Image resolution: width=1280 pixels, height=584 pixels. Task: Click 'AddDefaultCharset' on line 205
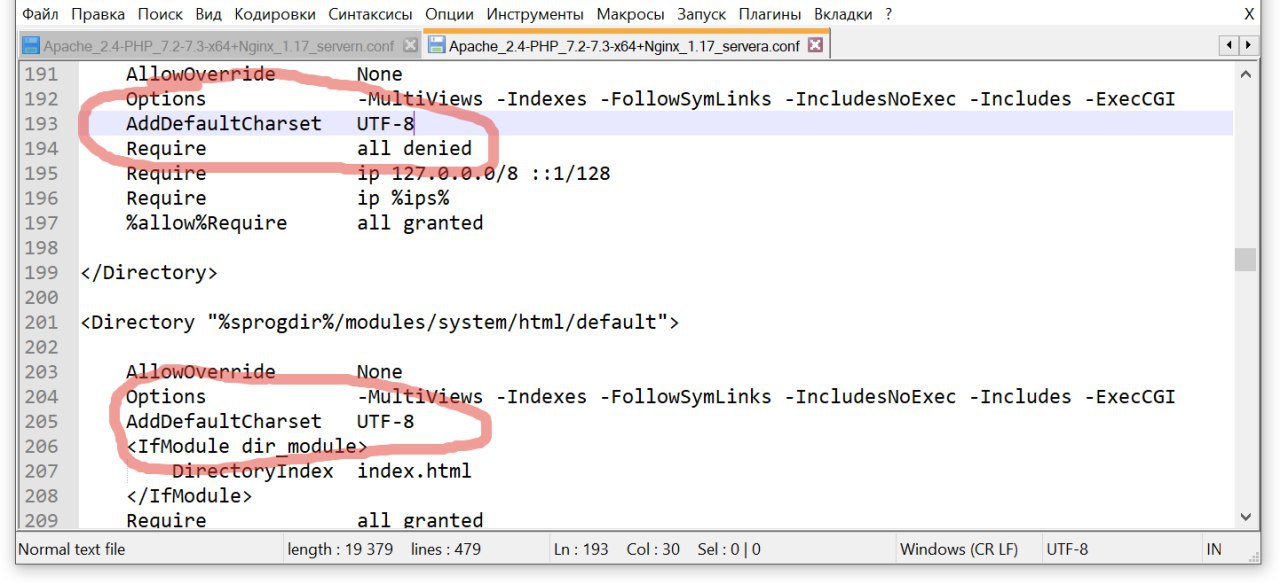point(224,421)
